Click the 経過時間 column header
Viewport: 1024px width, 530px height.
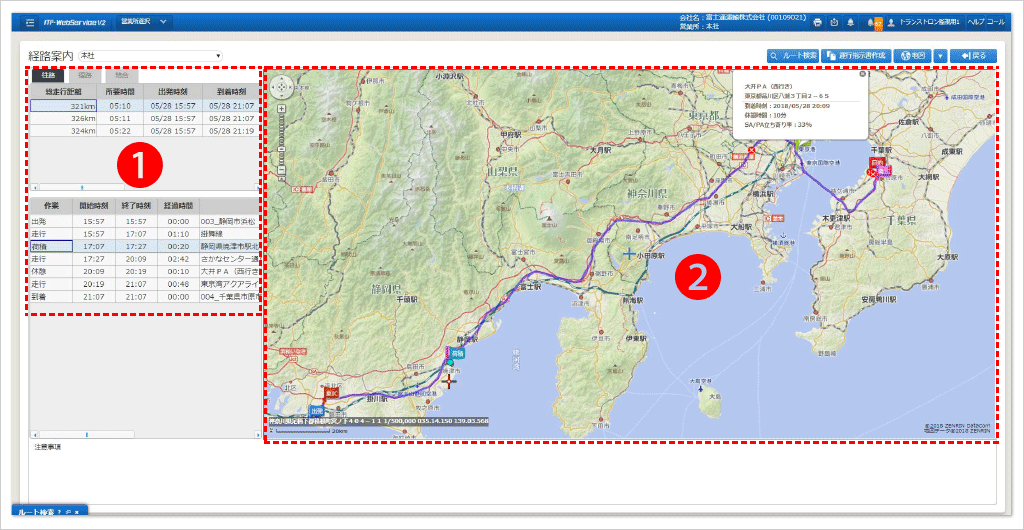178,205
